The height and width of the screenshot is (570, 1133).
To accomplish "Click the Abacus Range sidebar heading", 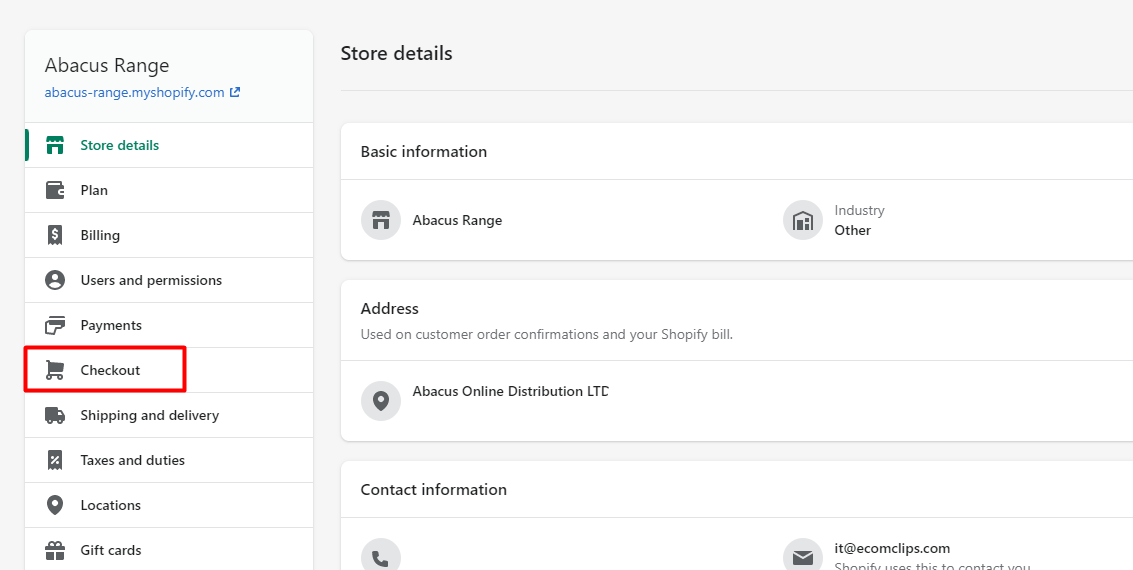I will (x=107, y=65).
